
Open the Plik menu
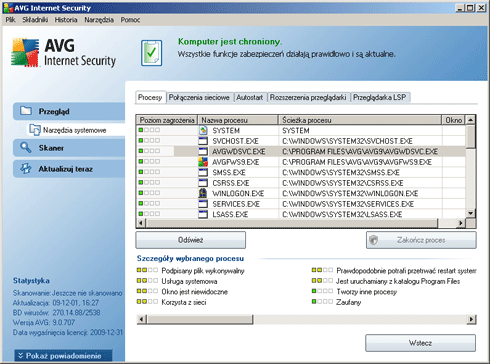(10, 20)
